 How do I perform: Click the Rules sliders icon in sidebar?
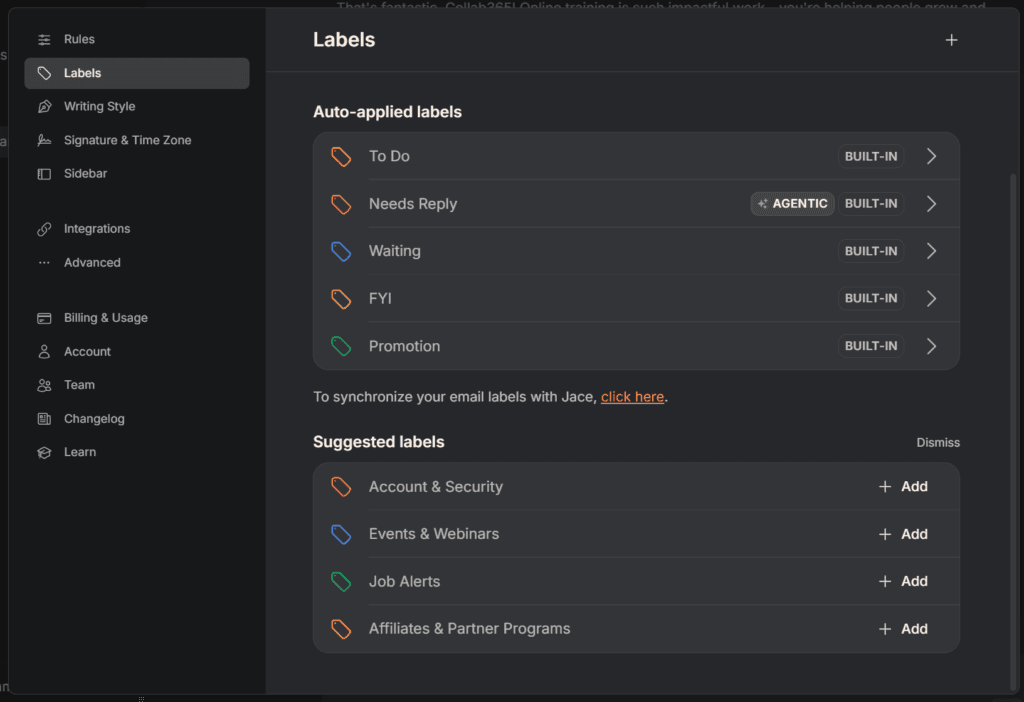[x=44, y=39]
